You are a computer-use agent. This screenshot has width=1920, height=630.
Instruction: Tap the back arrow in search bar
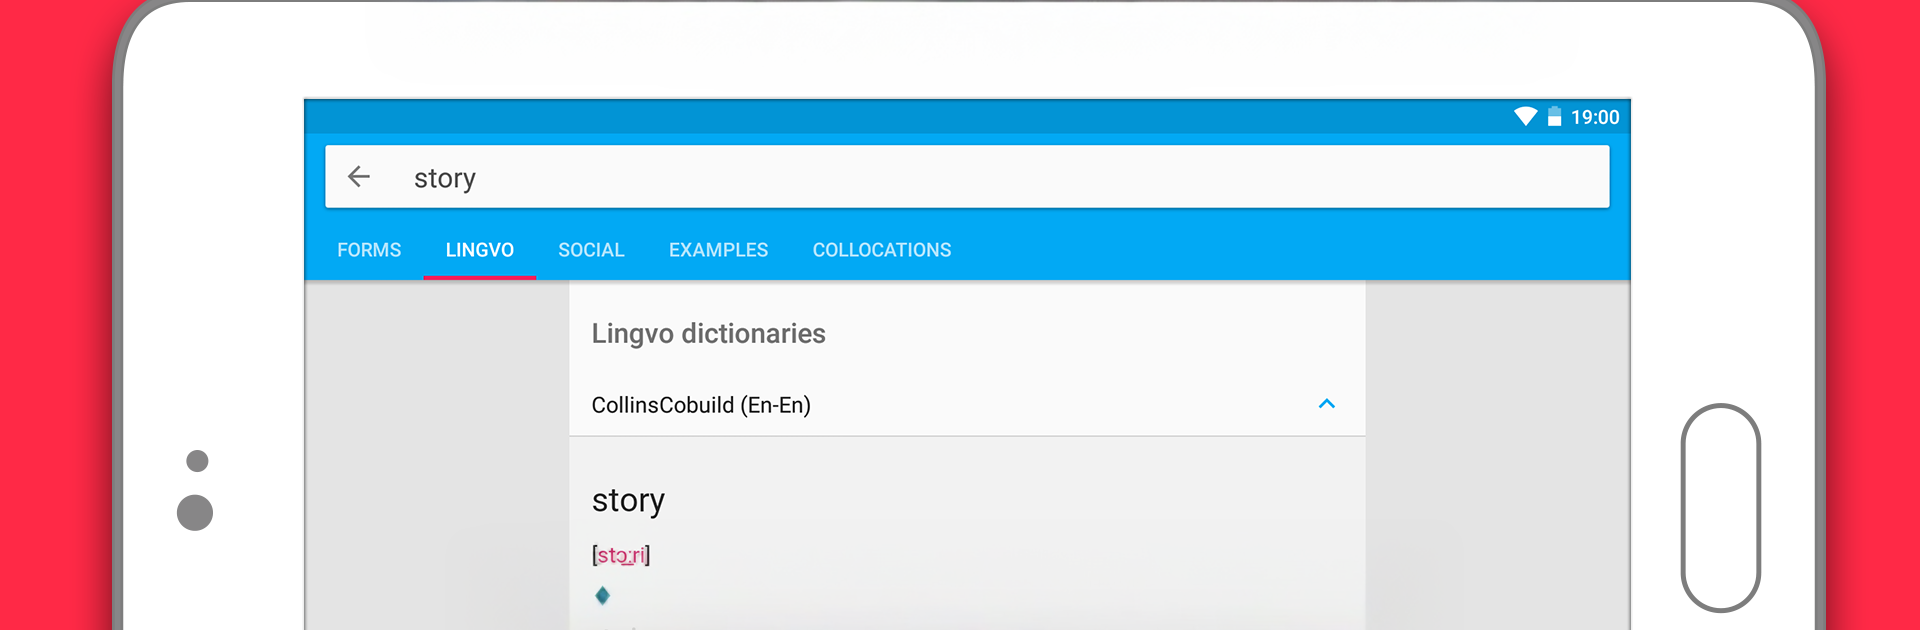pos(359,177)
